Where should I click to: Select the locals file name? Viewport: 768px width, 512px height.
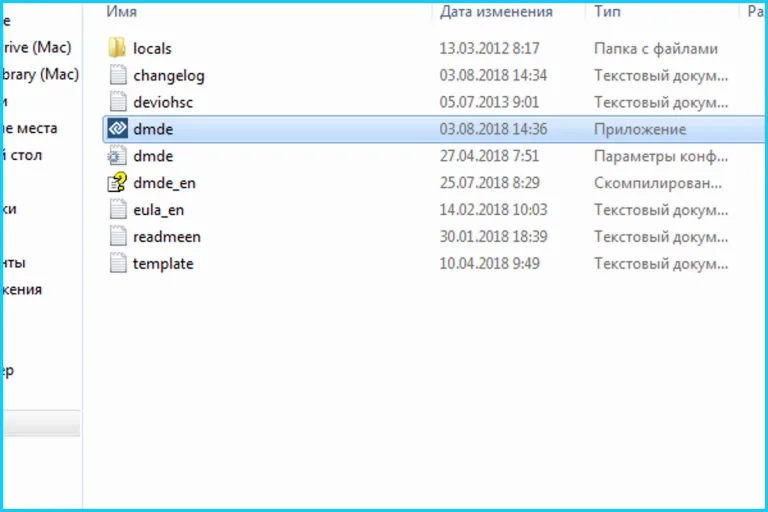tap(152, 49)
